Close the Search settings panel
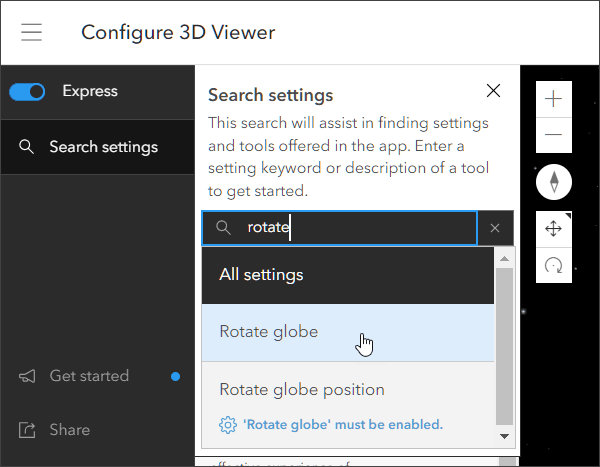This screenshot has height=467, width=600. tap(493, 91)
